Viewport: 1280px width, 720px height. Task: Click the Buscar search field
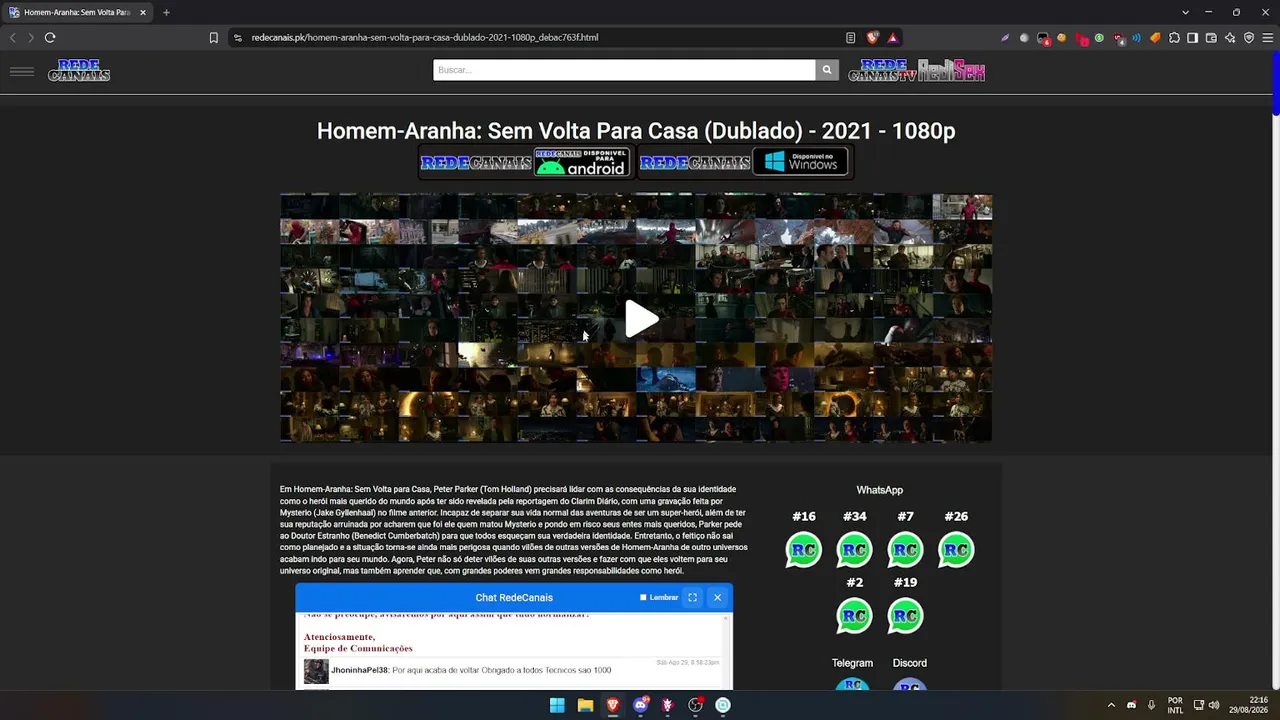click(624, 70)
